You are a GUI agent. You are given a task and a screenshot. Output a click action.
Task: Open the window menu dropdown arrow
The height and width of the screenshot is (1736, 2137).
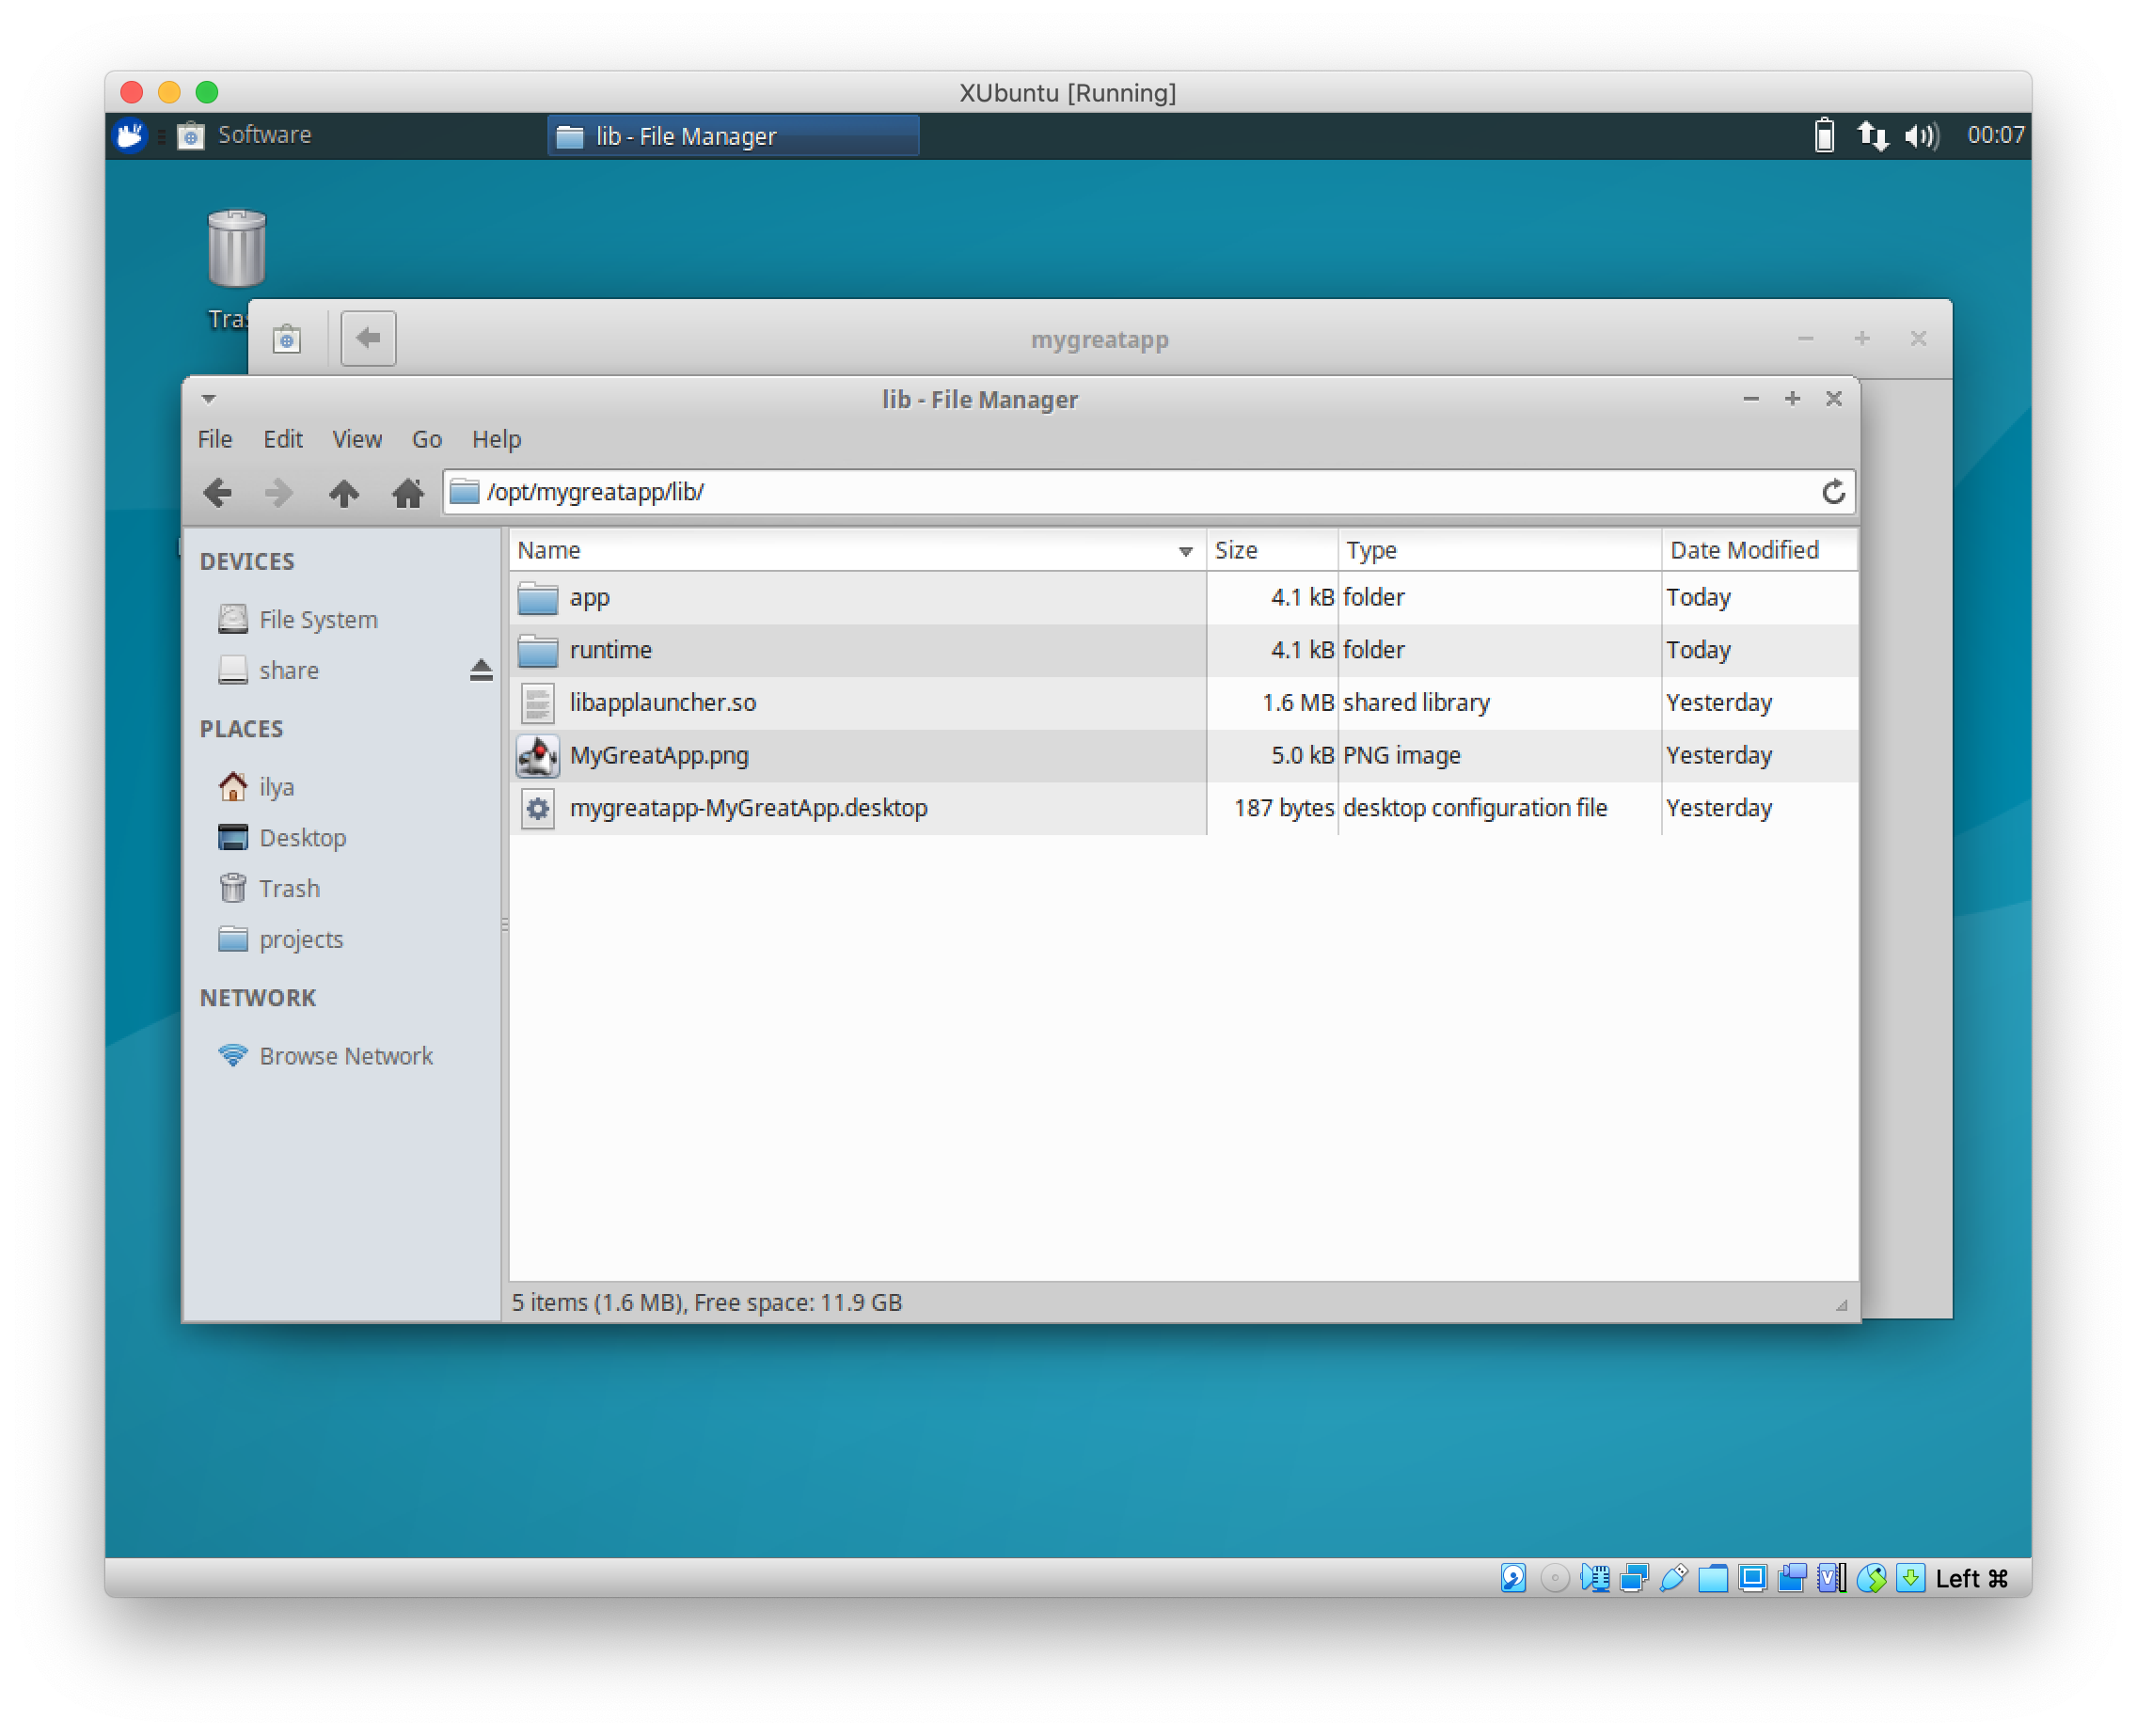pos(208,399)
